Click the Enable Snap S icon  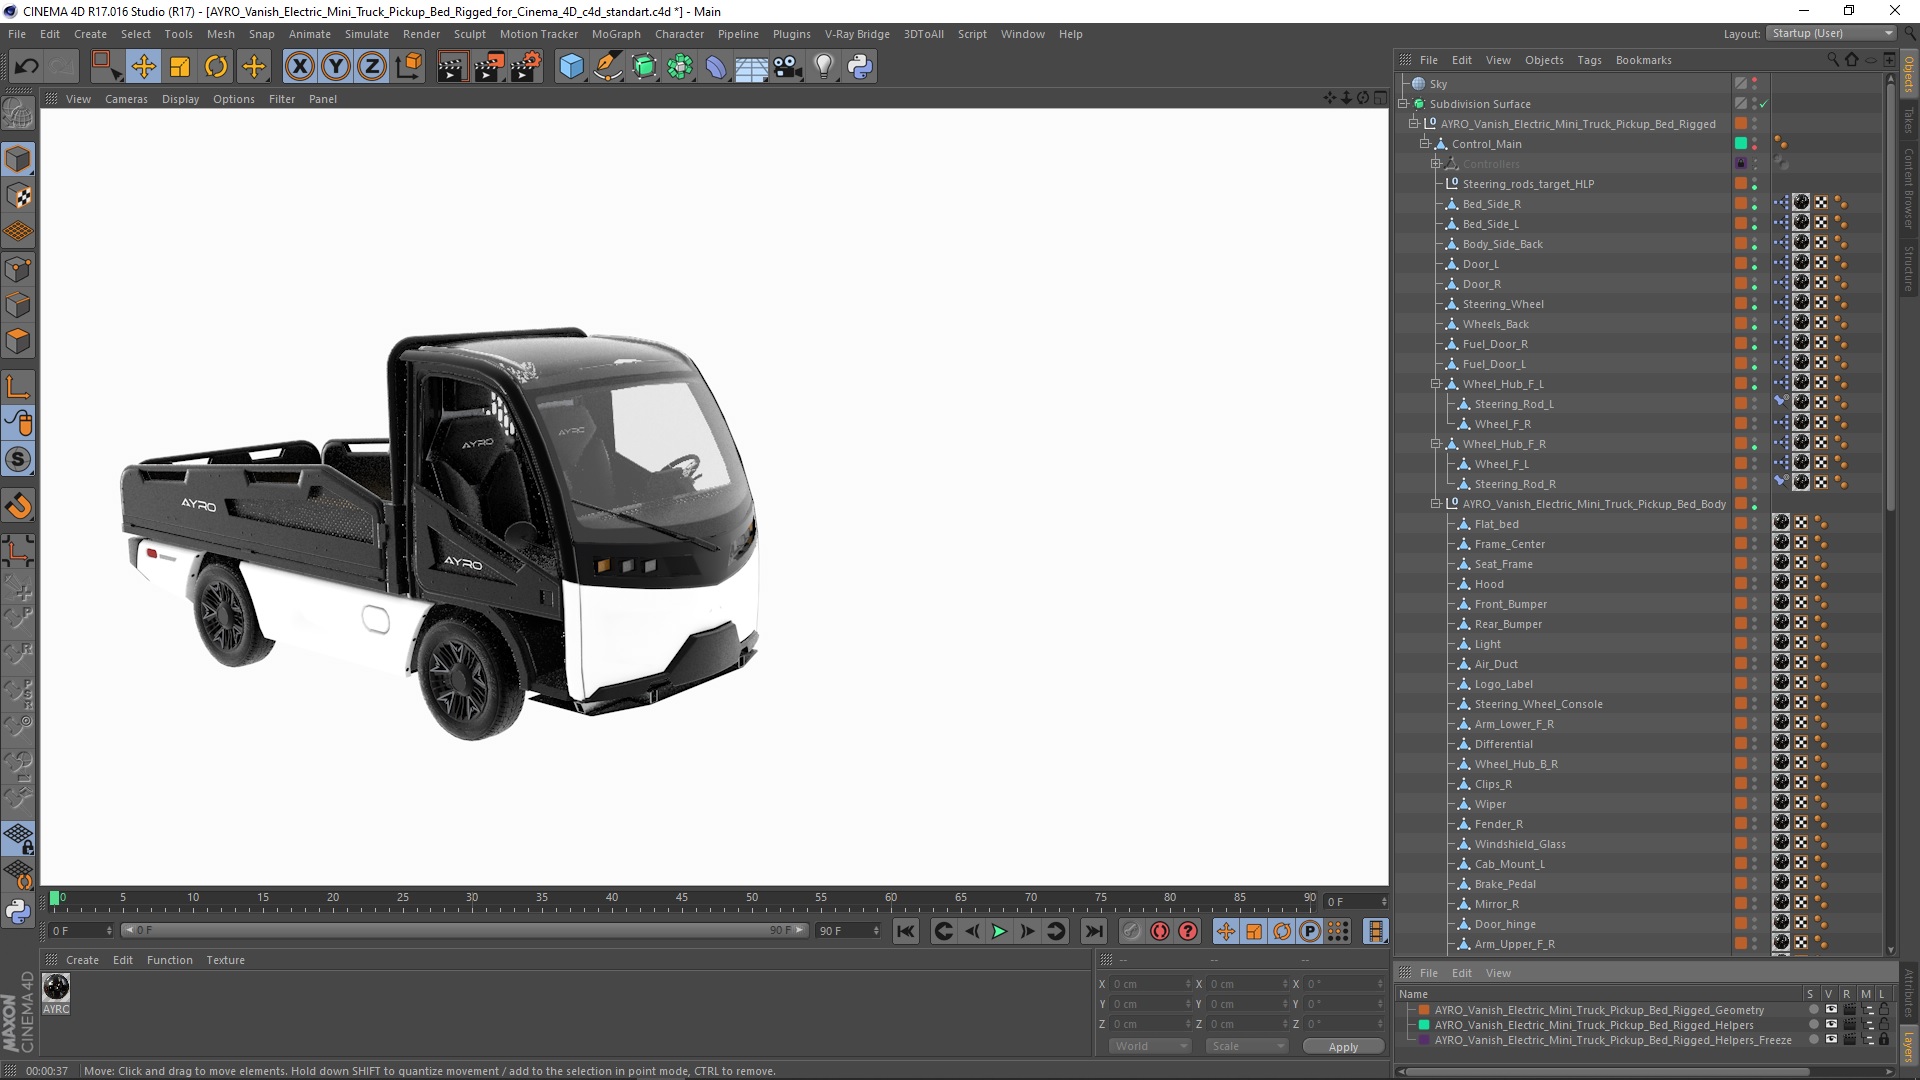point(18,460)
